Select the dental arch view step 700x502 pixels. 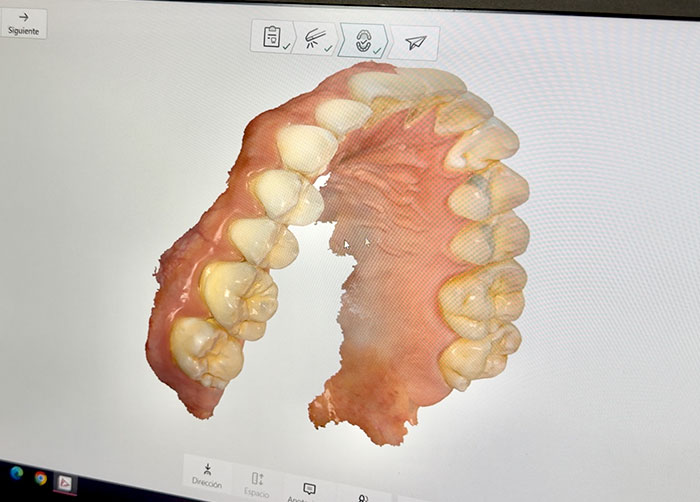pyautogui.click(x=363, y=40)
